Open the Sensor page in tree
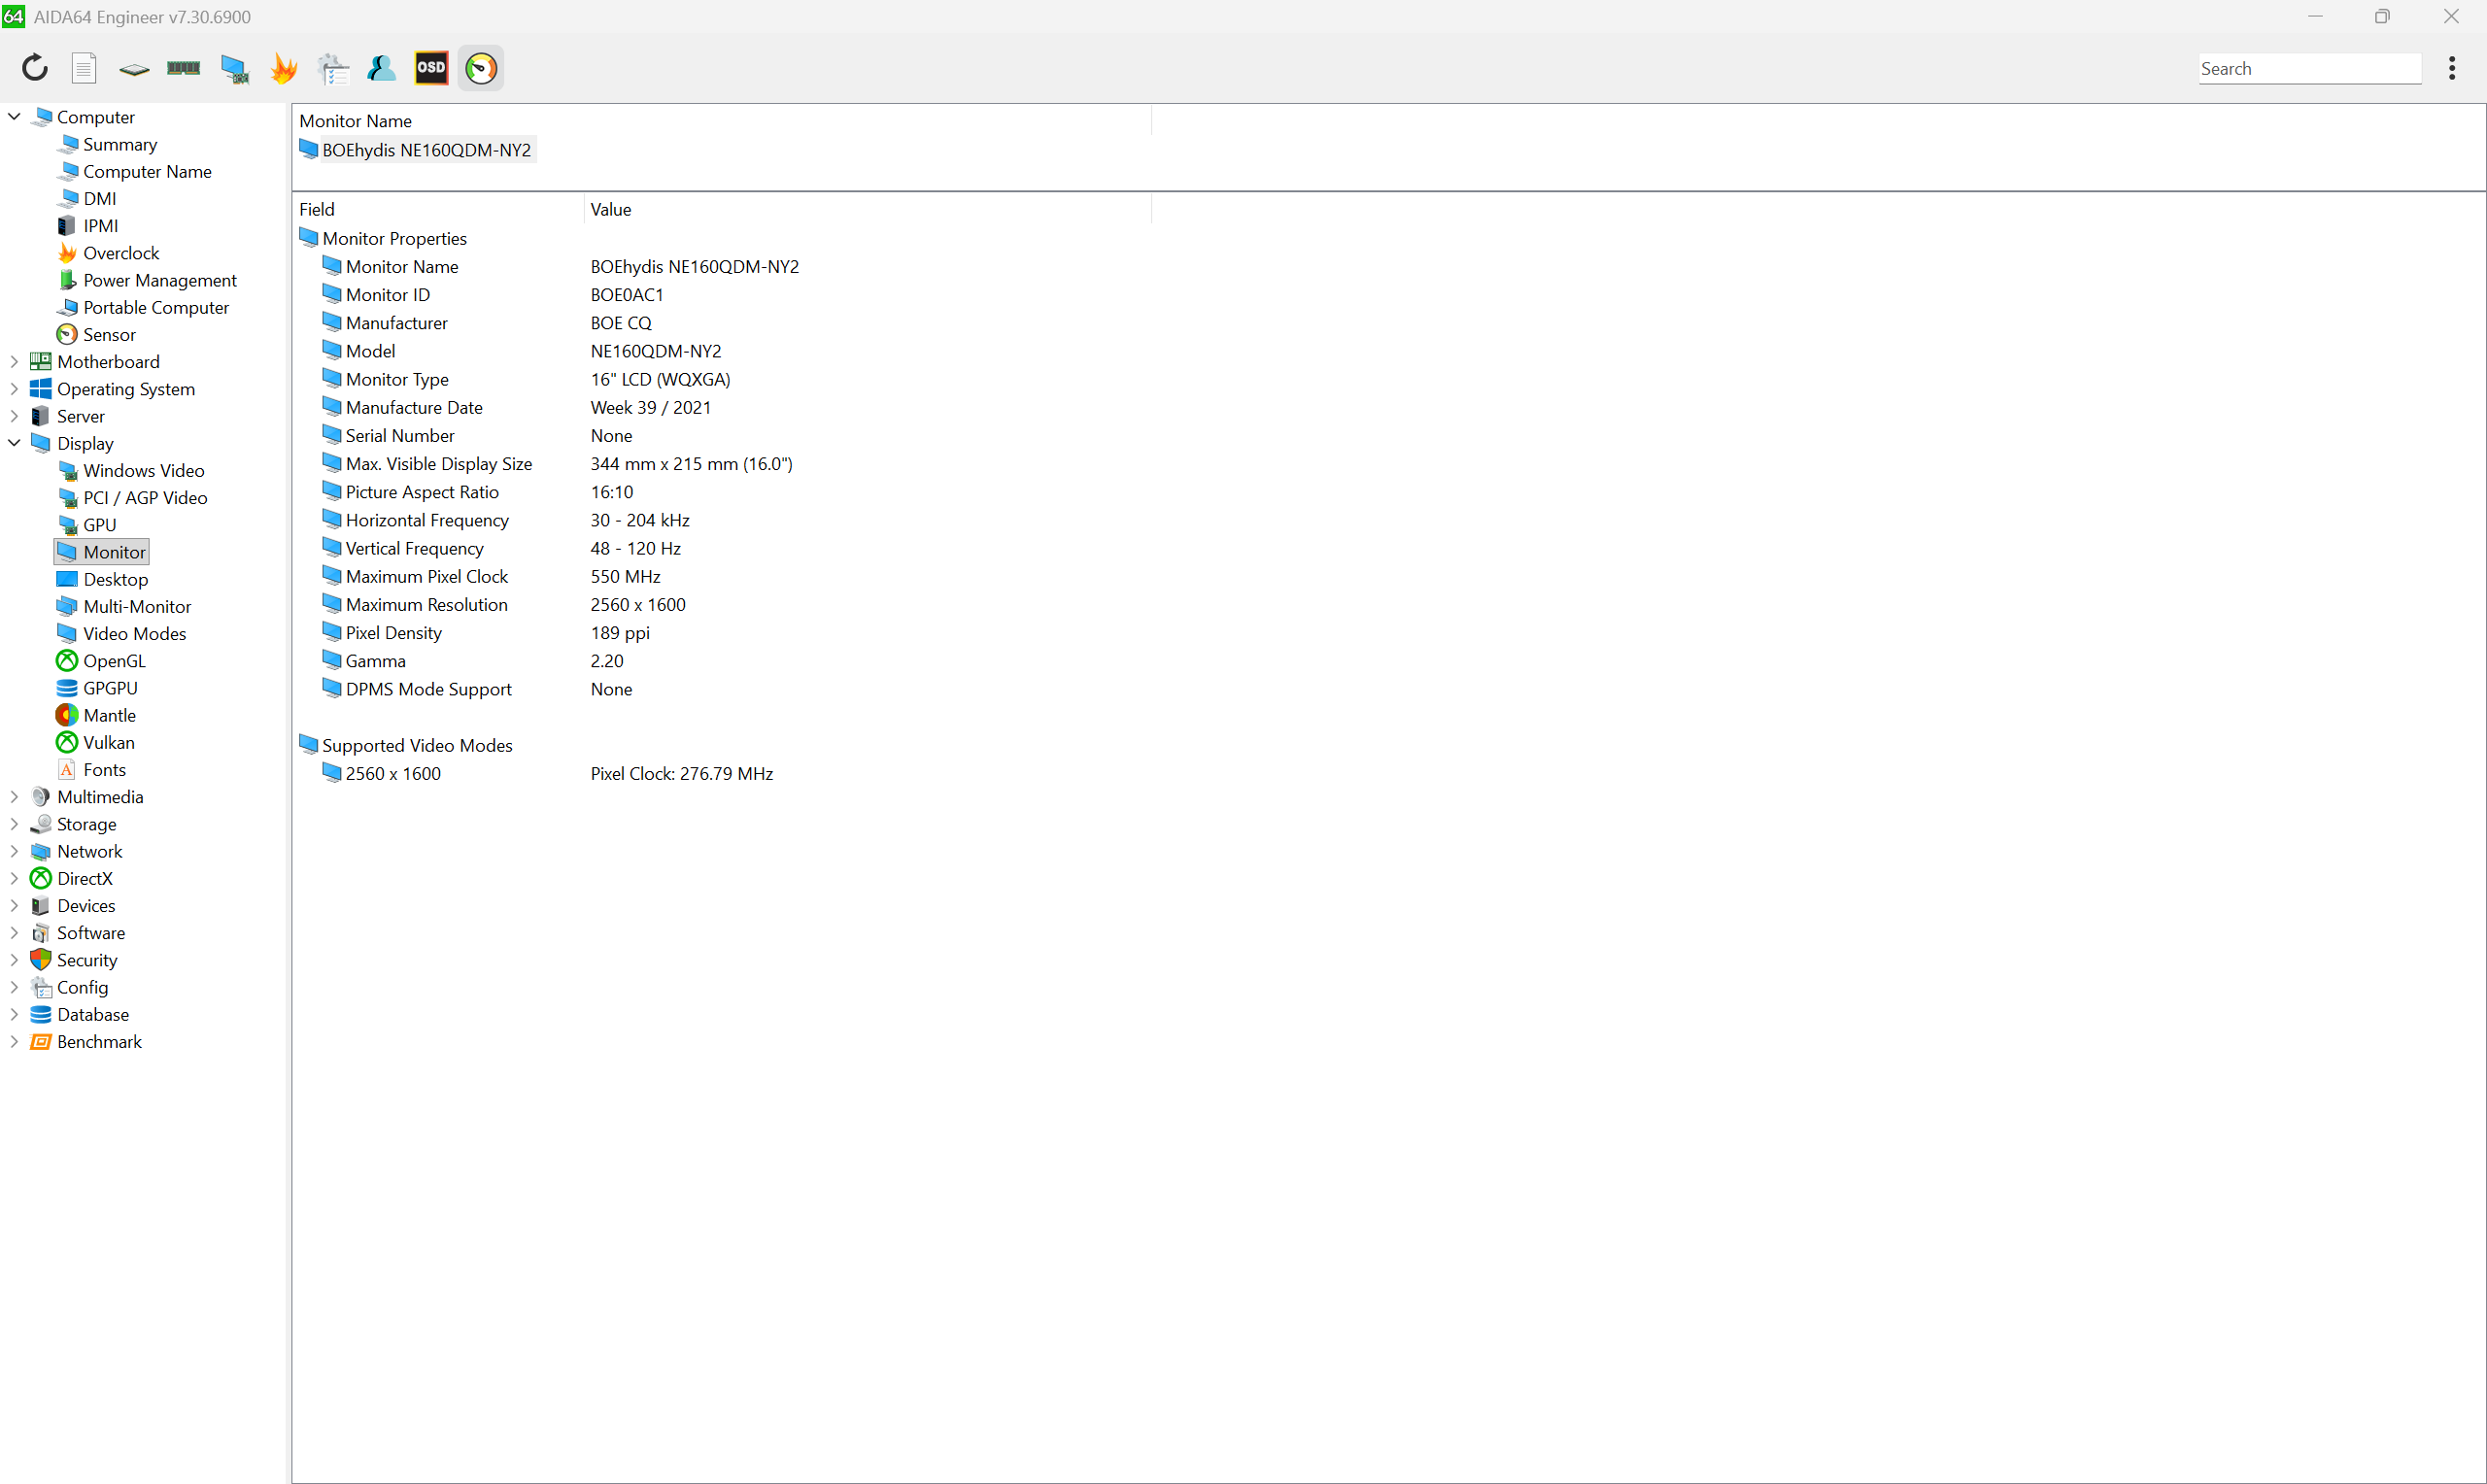 [109, 335]
